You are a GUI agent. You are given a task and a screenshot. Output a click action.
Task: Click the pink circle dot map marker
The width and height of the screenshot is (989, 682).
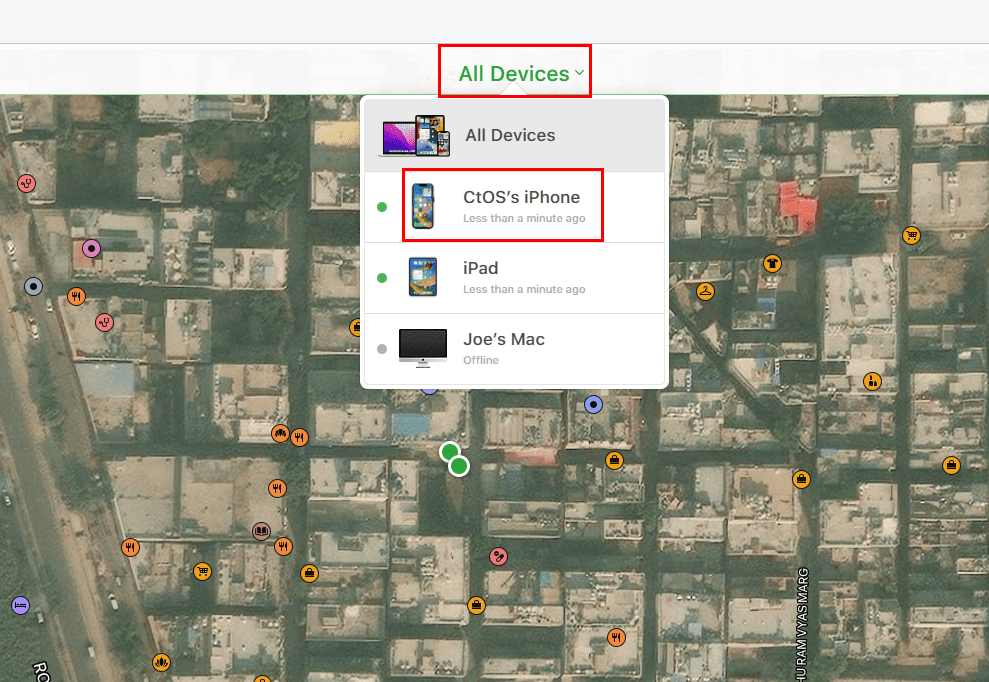pos(91,249)
